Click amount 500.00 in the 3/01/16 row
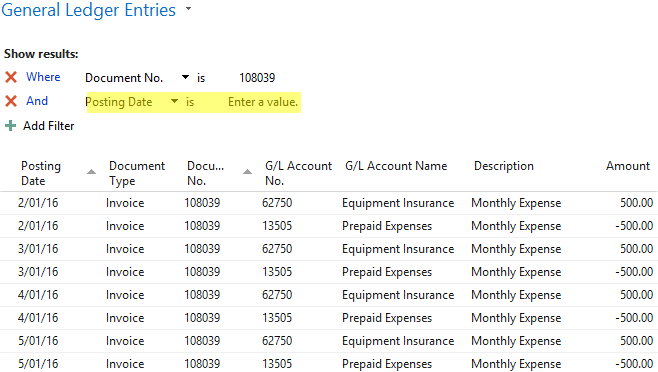The height and width of the screenshot is (372, 658). pyautogui.click(x=637, y=249)
